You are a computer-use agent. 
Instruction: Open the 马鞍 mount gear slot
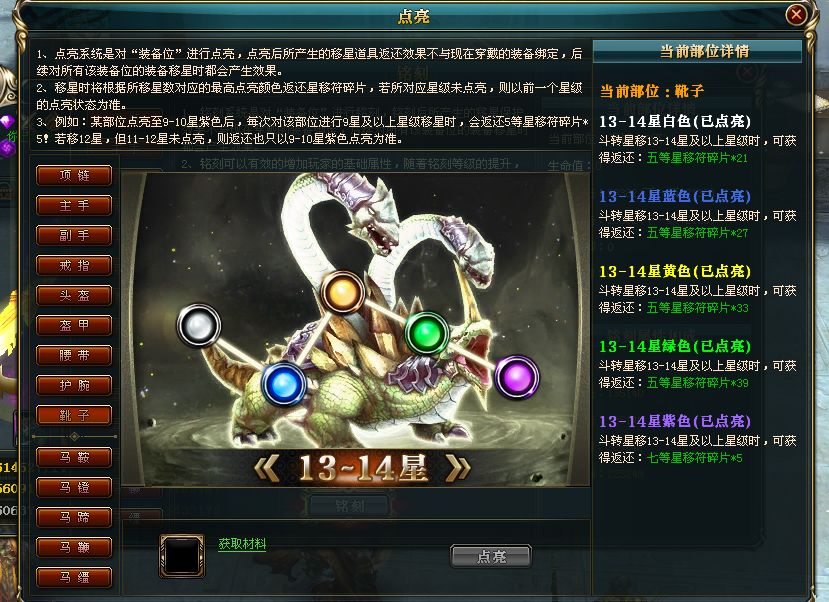[74, 457]
